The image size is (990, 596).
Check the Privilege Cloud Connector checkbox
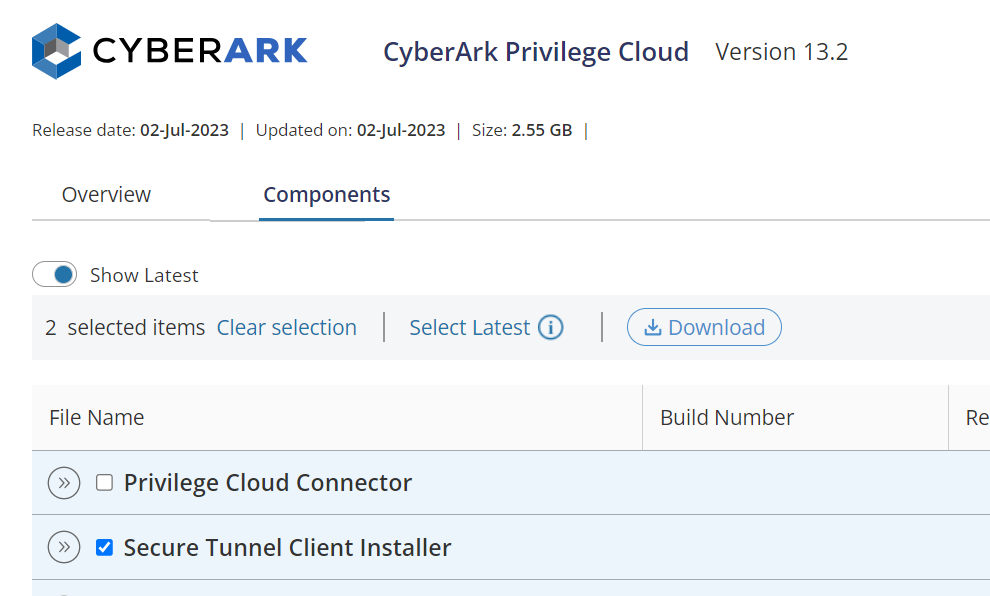(x=104, y=482)
